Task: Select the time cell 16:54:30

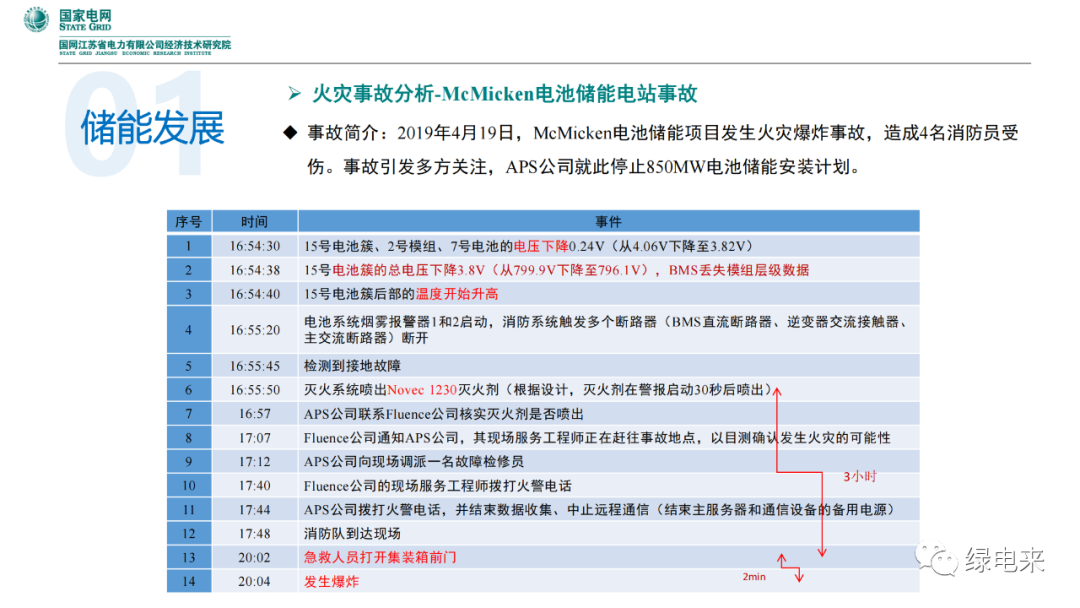Action: (x=255, y=247)
